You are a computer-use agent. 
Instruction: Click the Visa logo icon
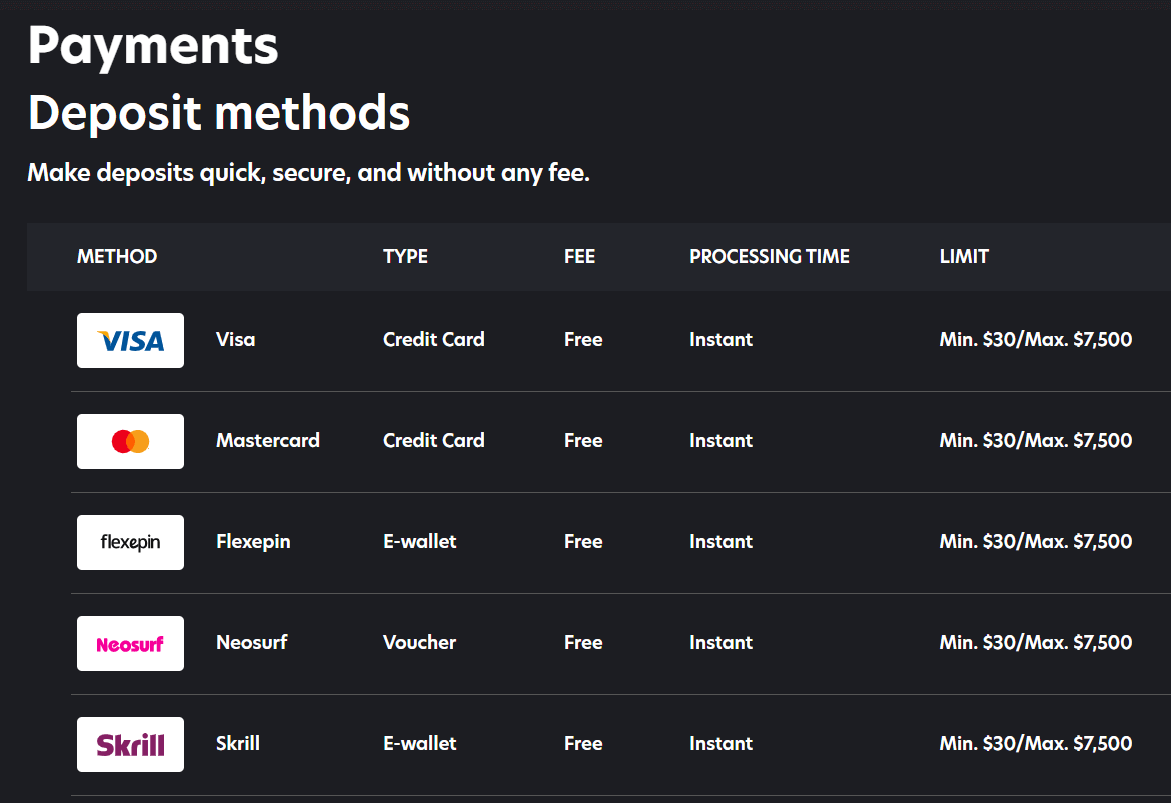130,340
